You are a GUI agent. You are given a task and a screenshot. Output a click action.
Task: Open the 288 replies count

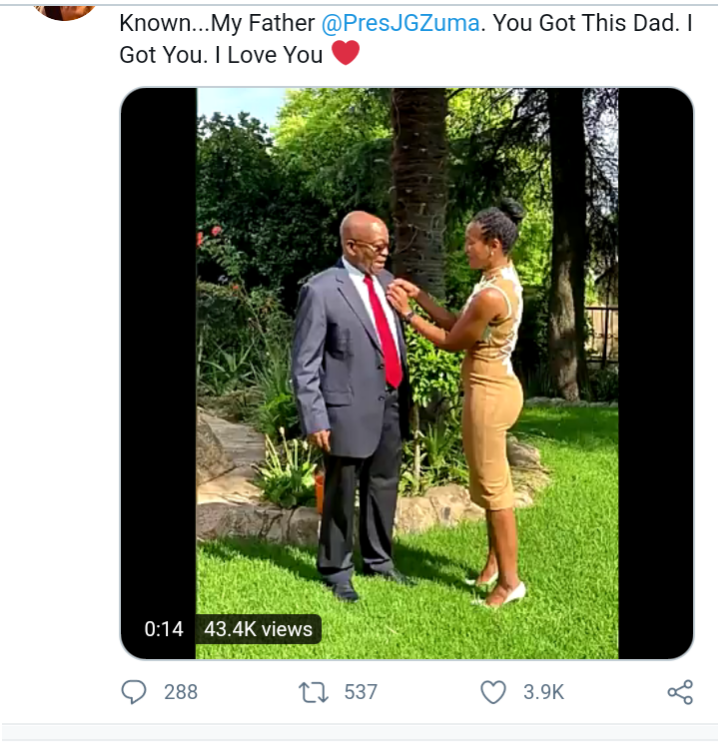[x=180, y=692]
